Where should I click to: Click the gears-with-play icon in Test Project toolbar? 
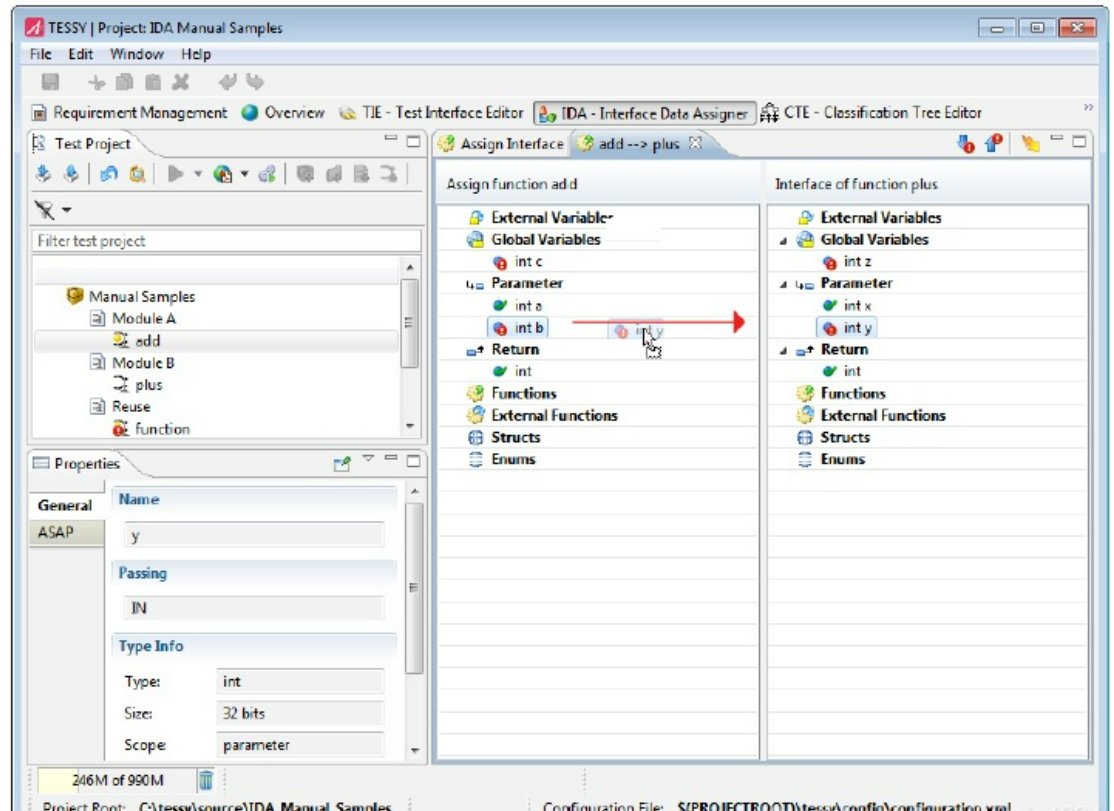click(267, 174)
